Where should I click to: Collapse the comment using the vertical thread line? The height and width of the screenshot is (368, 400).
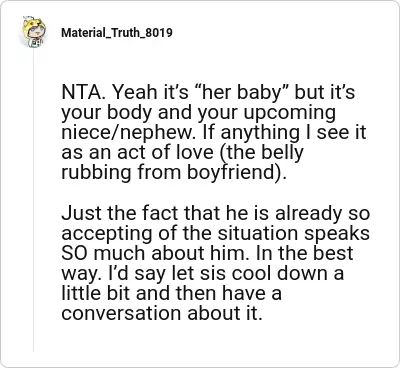click(x=33, y=200)
